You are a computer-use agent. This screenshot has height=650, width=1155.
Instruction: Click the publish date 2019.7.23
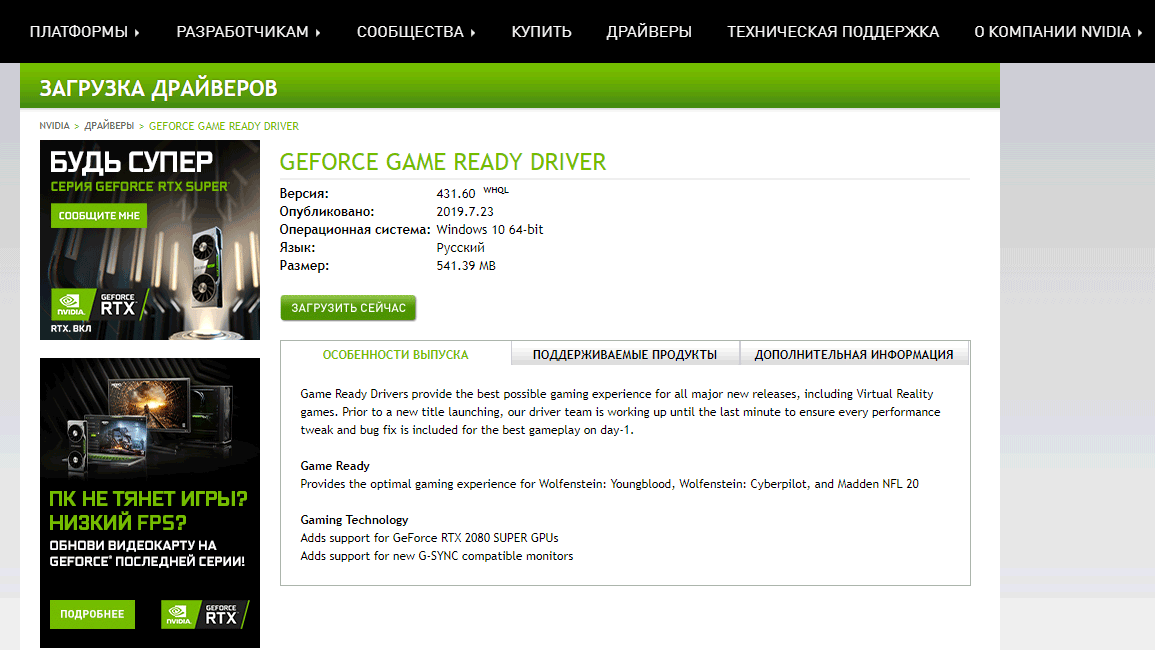[465, 212]
